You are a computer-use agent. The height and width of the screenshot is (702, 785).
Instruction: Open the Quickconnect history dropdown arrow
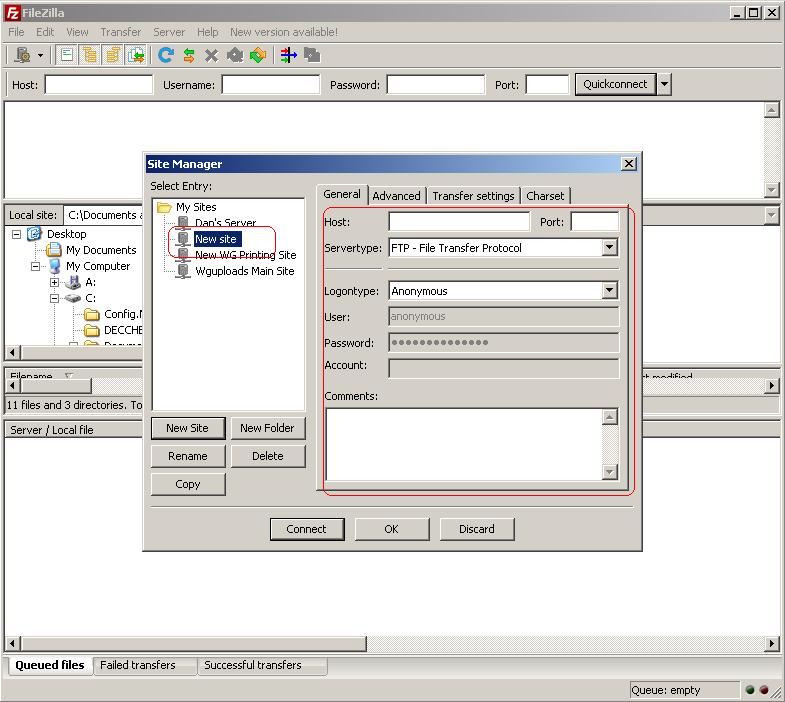point(664,84)
